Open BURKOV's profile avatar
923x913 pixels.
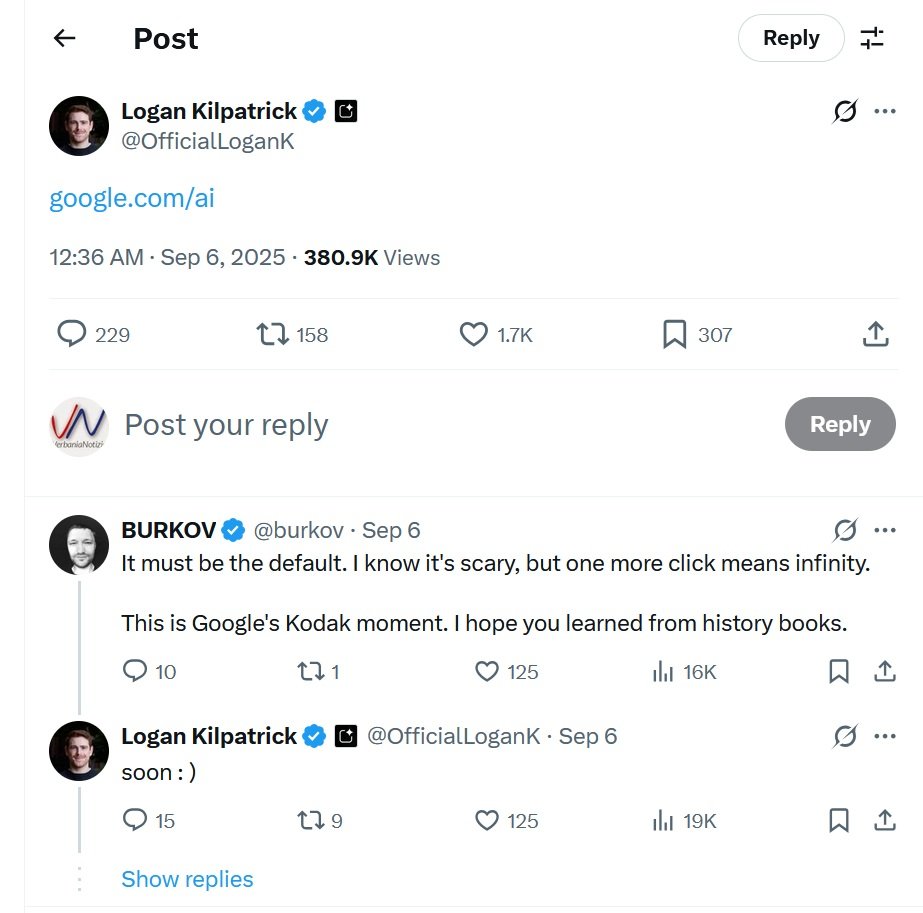click(79, 546)
